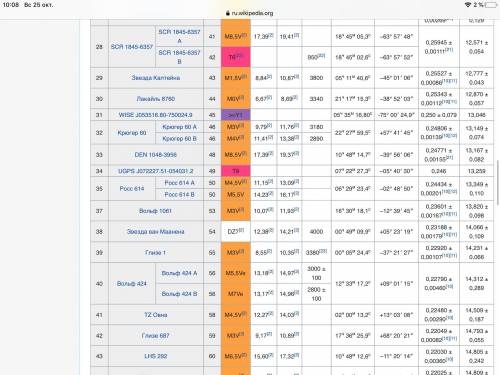Tap the Wi-Fi status icon
The height and width of the screenshot is (375, 500).
click(468, 5)
